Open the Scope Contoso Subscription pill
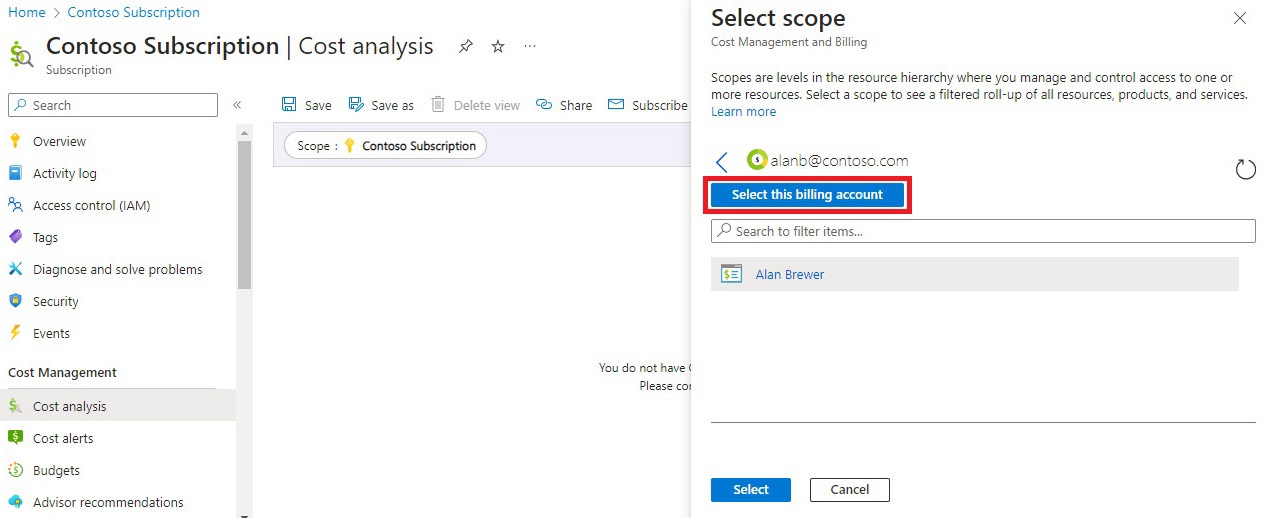The image size is (1269, 518). (x=385, y=145)
